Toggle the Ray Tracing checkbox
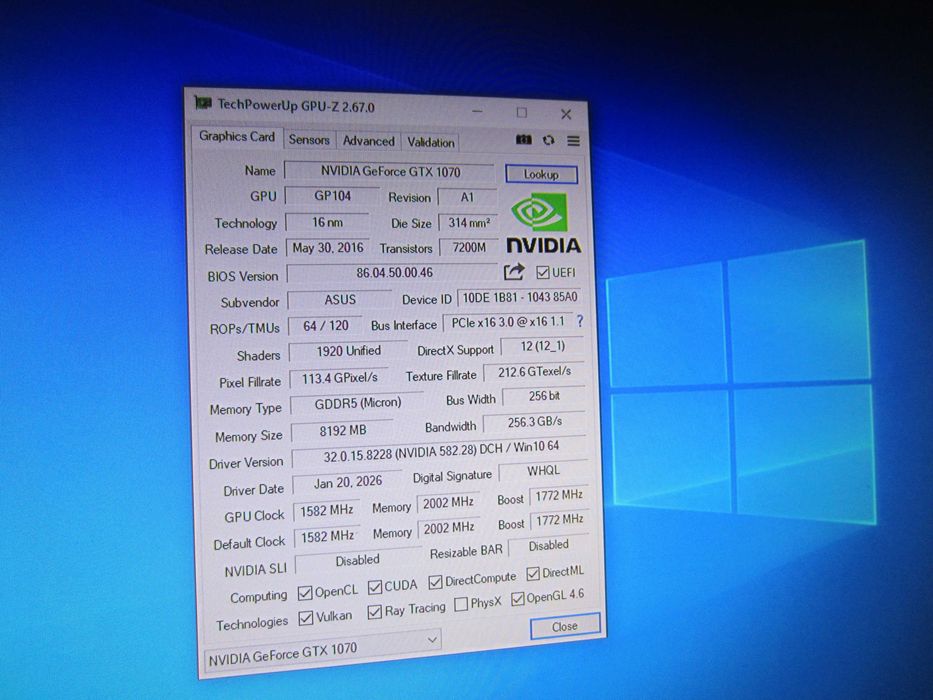 [375, 611]
